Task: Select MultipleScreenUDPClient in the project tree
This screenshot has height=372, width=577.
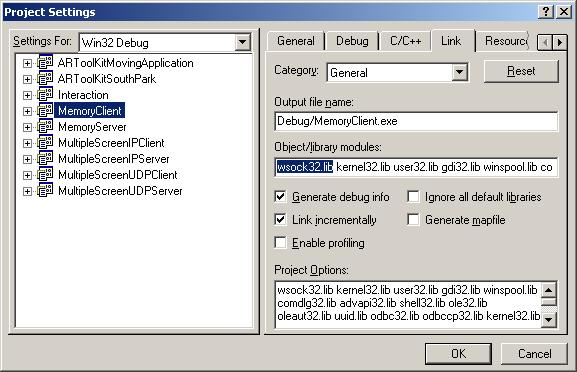Action: click(118, 175)
